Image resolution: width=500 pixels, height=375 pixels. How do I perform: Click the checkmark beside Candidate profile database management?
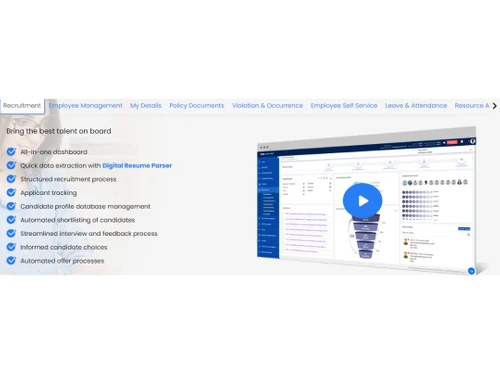click(11, 206)
